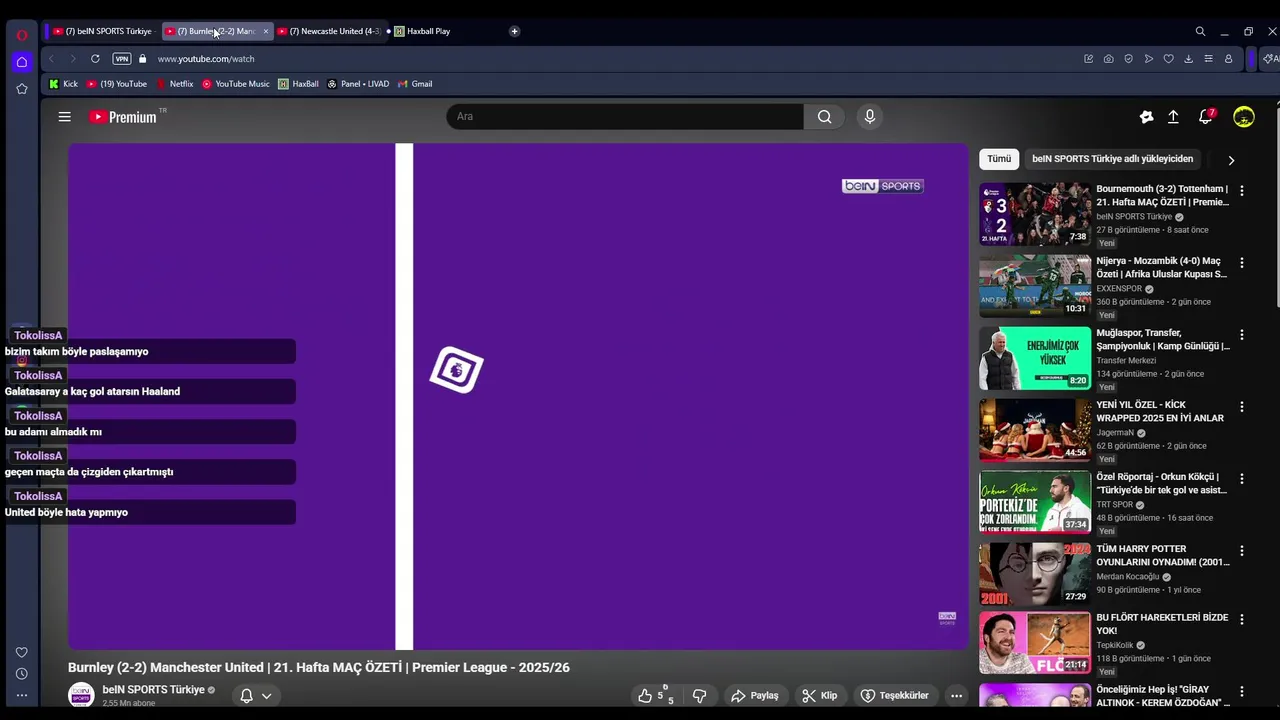This screenshot has height=720, width=1280.
Task: Open options for Özel Röportaj Orkun Kökçü video
Action: pos(1242,479)
